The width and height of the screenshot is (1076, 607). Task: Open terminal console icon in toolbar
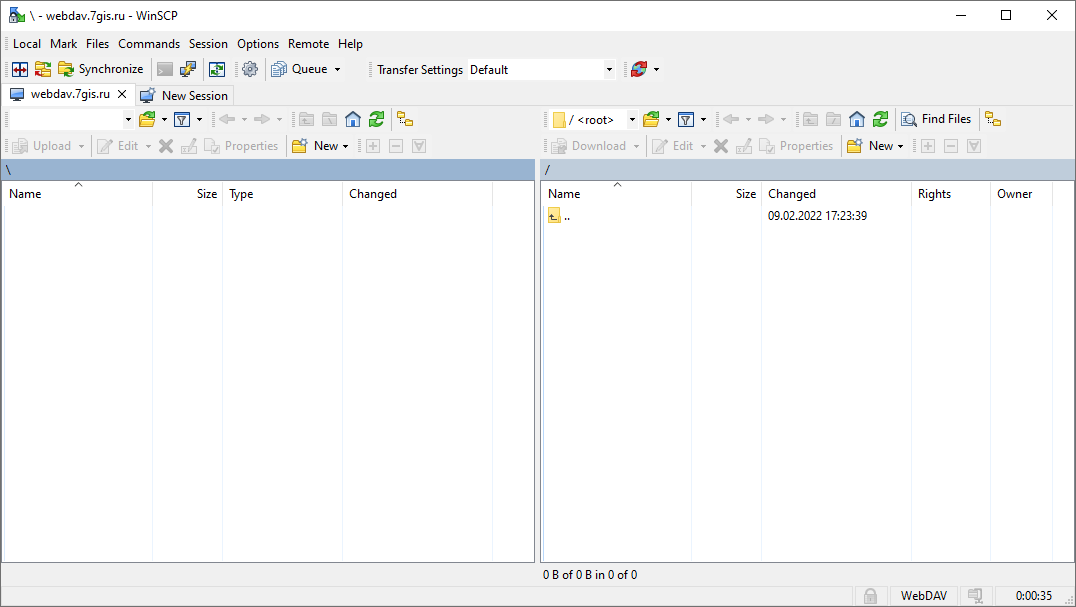click(x=165, y=69)
